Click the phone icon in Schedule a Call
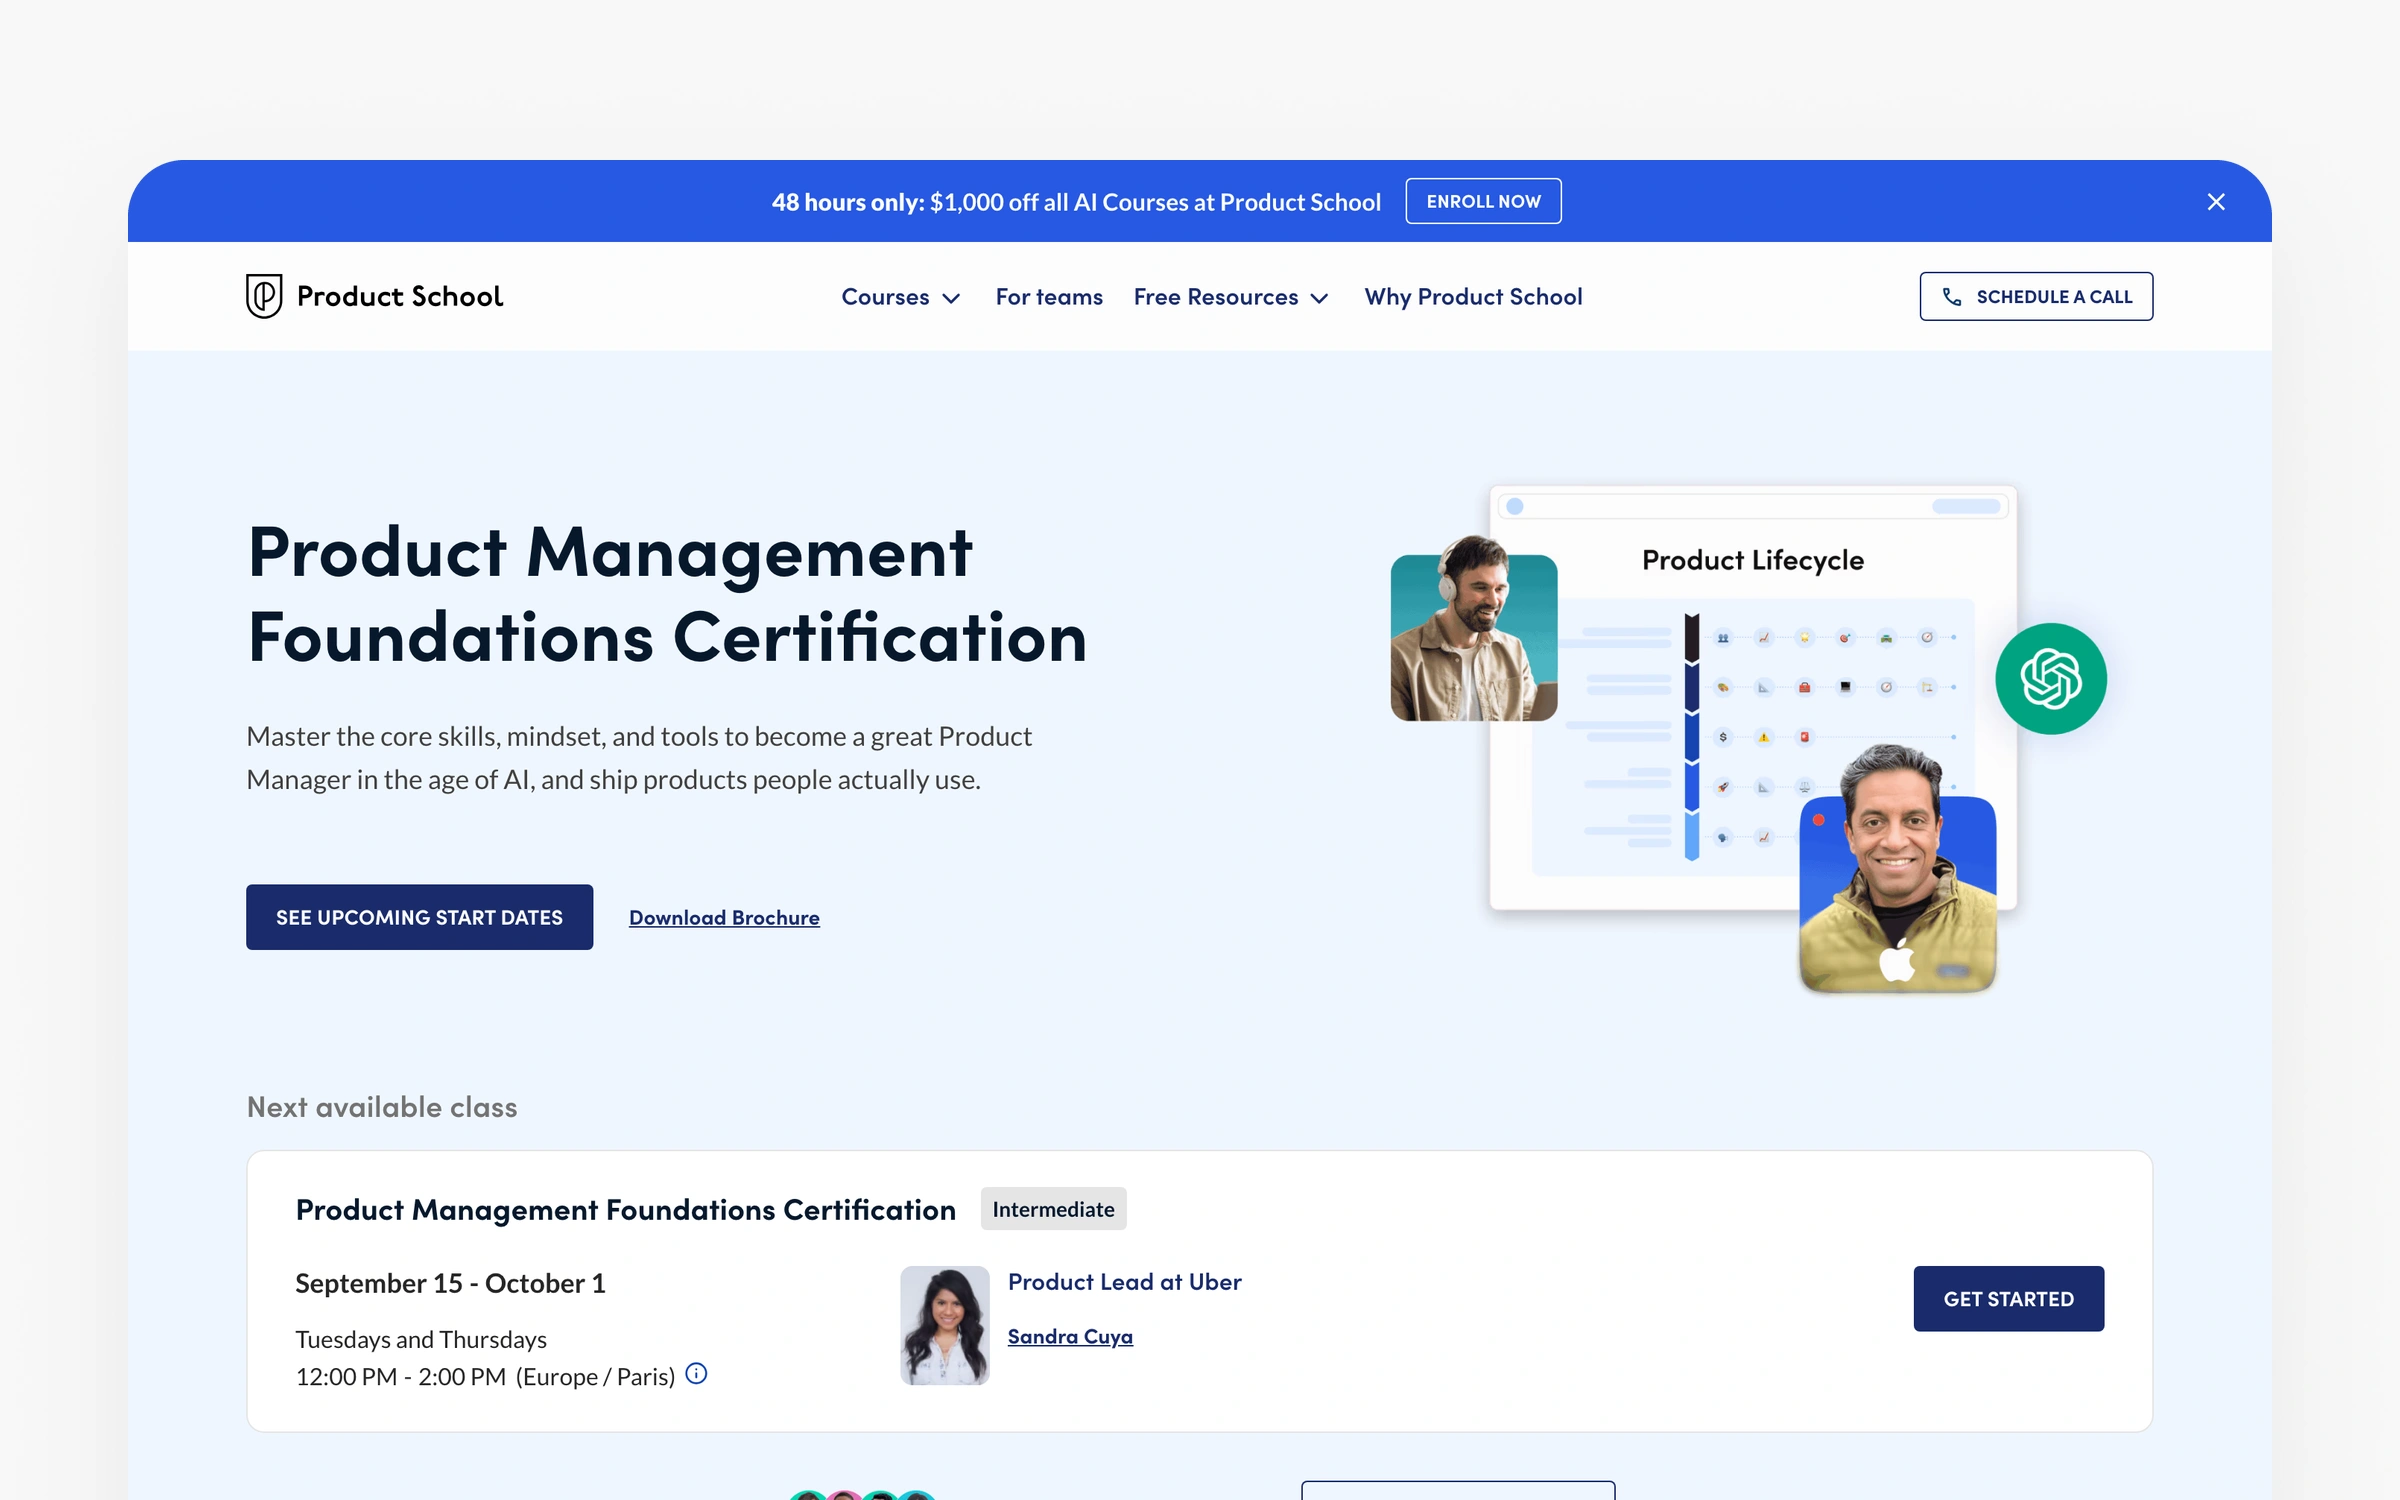This screenshot has height=1500, width=2400. click(x=1951, y=297)
